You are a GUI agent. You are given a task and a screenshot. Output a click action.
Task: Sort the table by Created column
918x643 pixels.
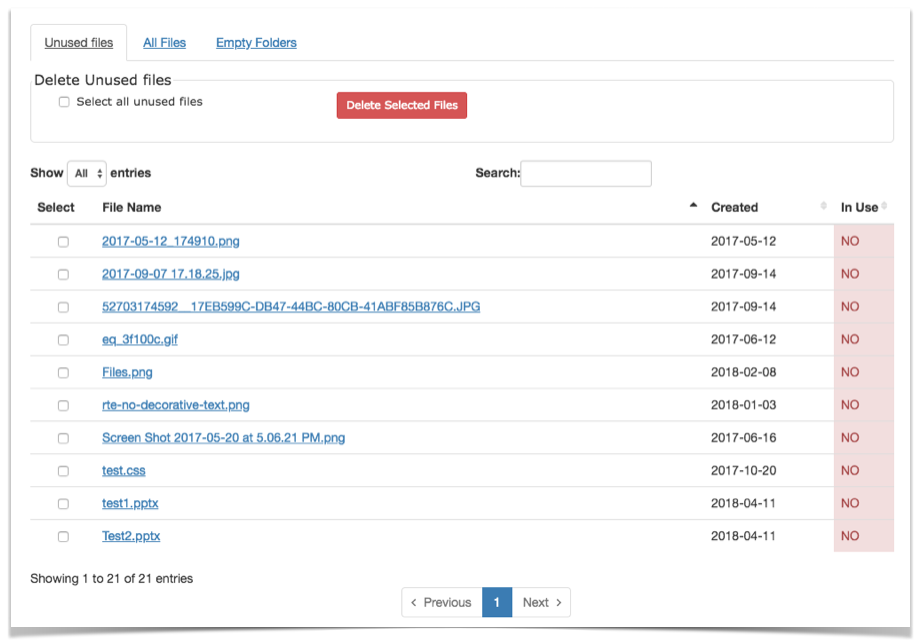[734, 207]
